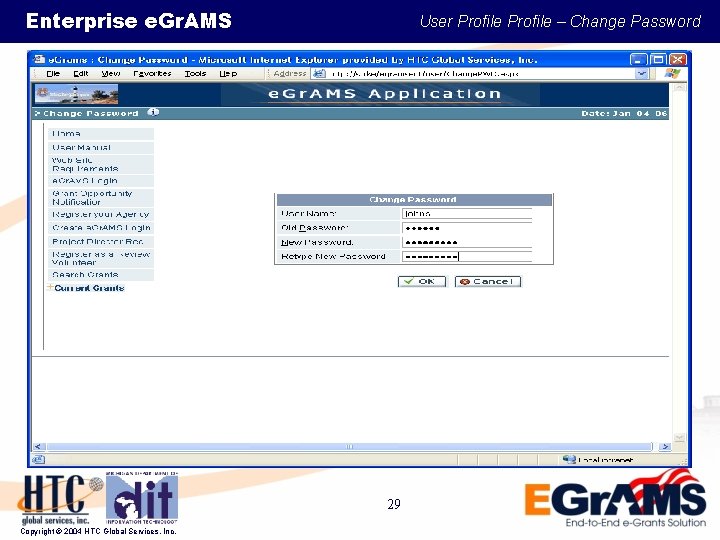The image size is (720, 540).
Task: Open the File menu
Action: [x=53, y=73]
